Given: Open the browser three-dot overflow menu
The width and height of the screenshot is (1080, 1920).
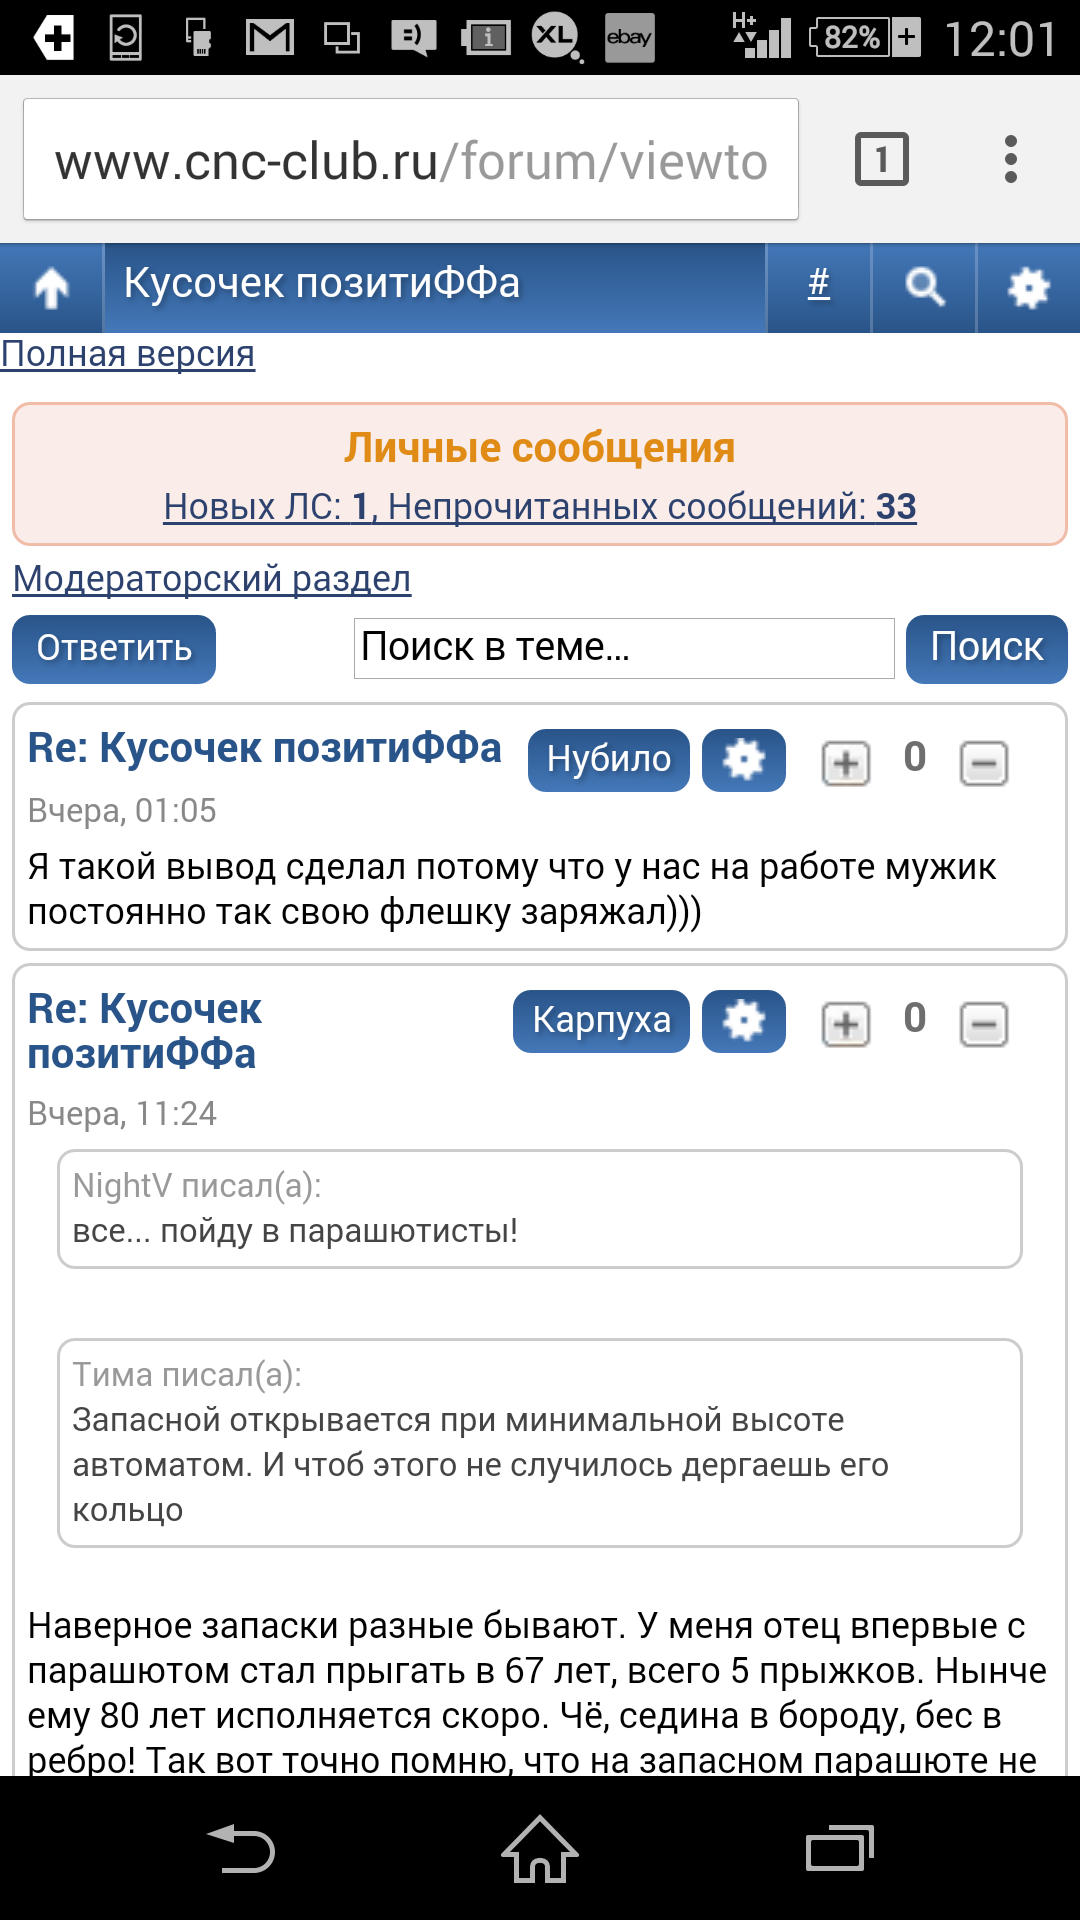Looking at the screenshot, I should point(1011,159).
